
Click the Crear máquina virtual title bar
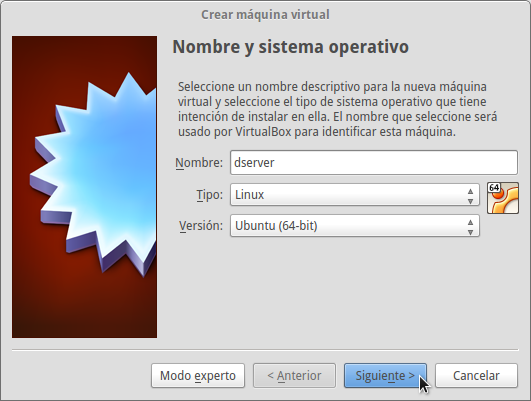pyautogui.click(x=265, y=15)
